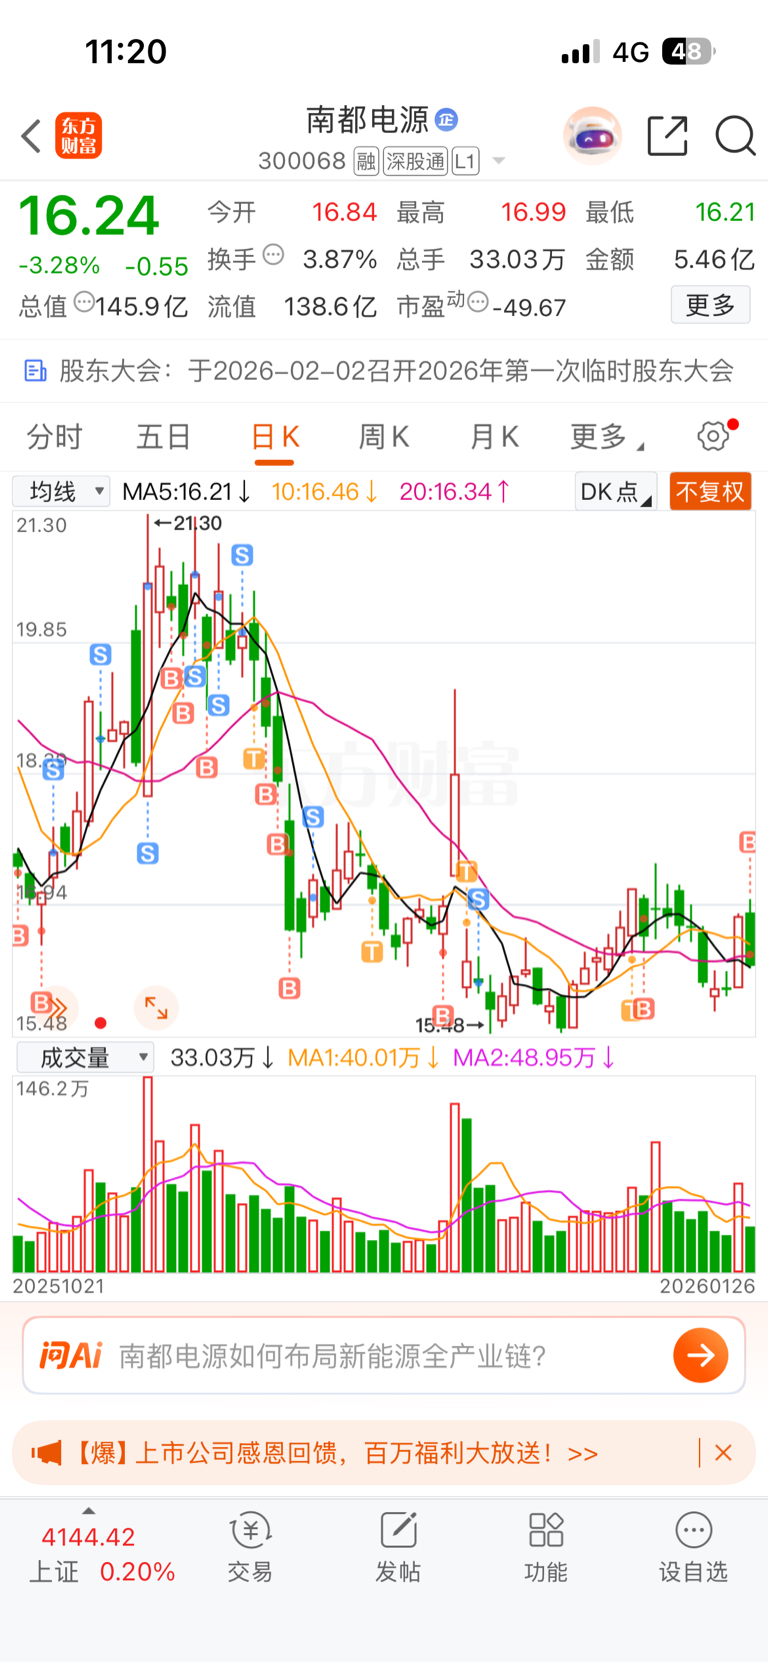
Task: Tap MA1:40.01万 volume average
Action: click(x=364, y=1057)
